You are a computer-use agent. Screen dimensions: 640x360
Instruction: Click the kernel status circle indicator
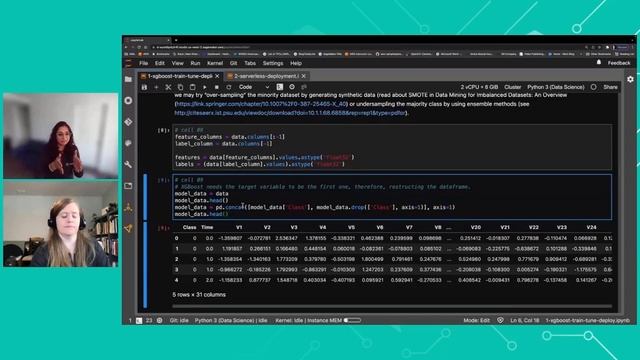point(593,87)
